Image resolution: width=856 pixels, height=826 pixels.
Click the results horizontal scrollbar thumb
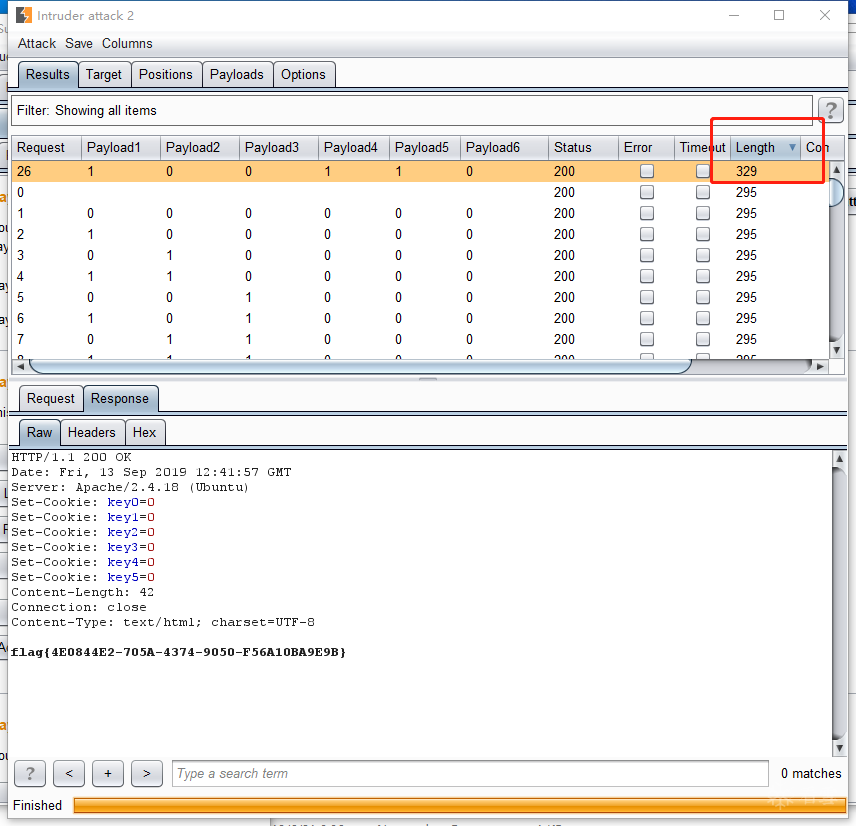coord(360,366)
